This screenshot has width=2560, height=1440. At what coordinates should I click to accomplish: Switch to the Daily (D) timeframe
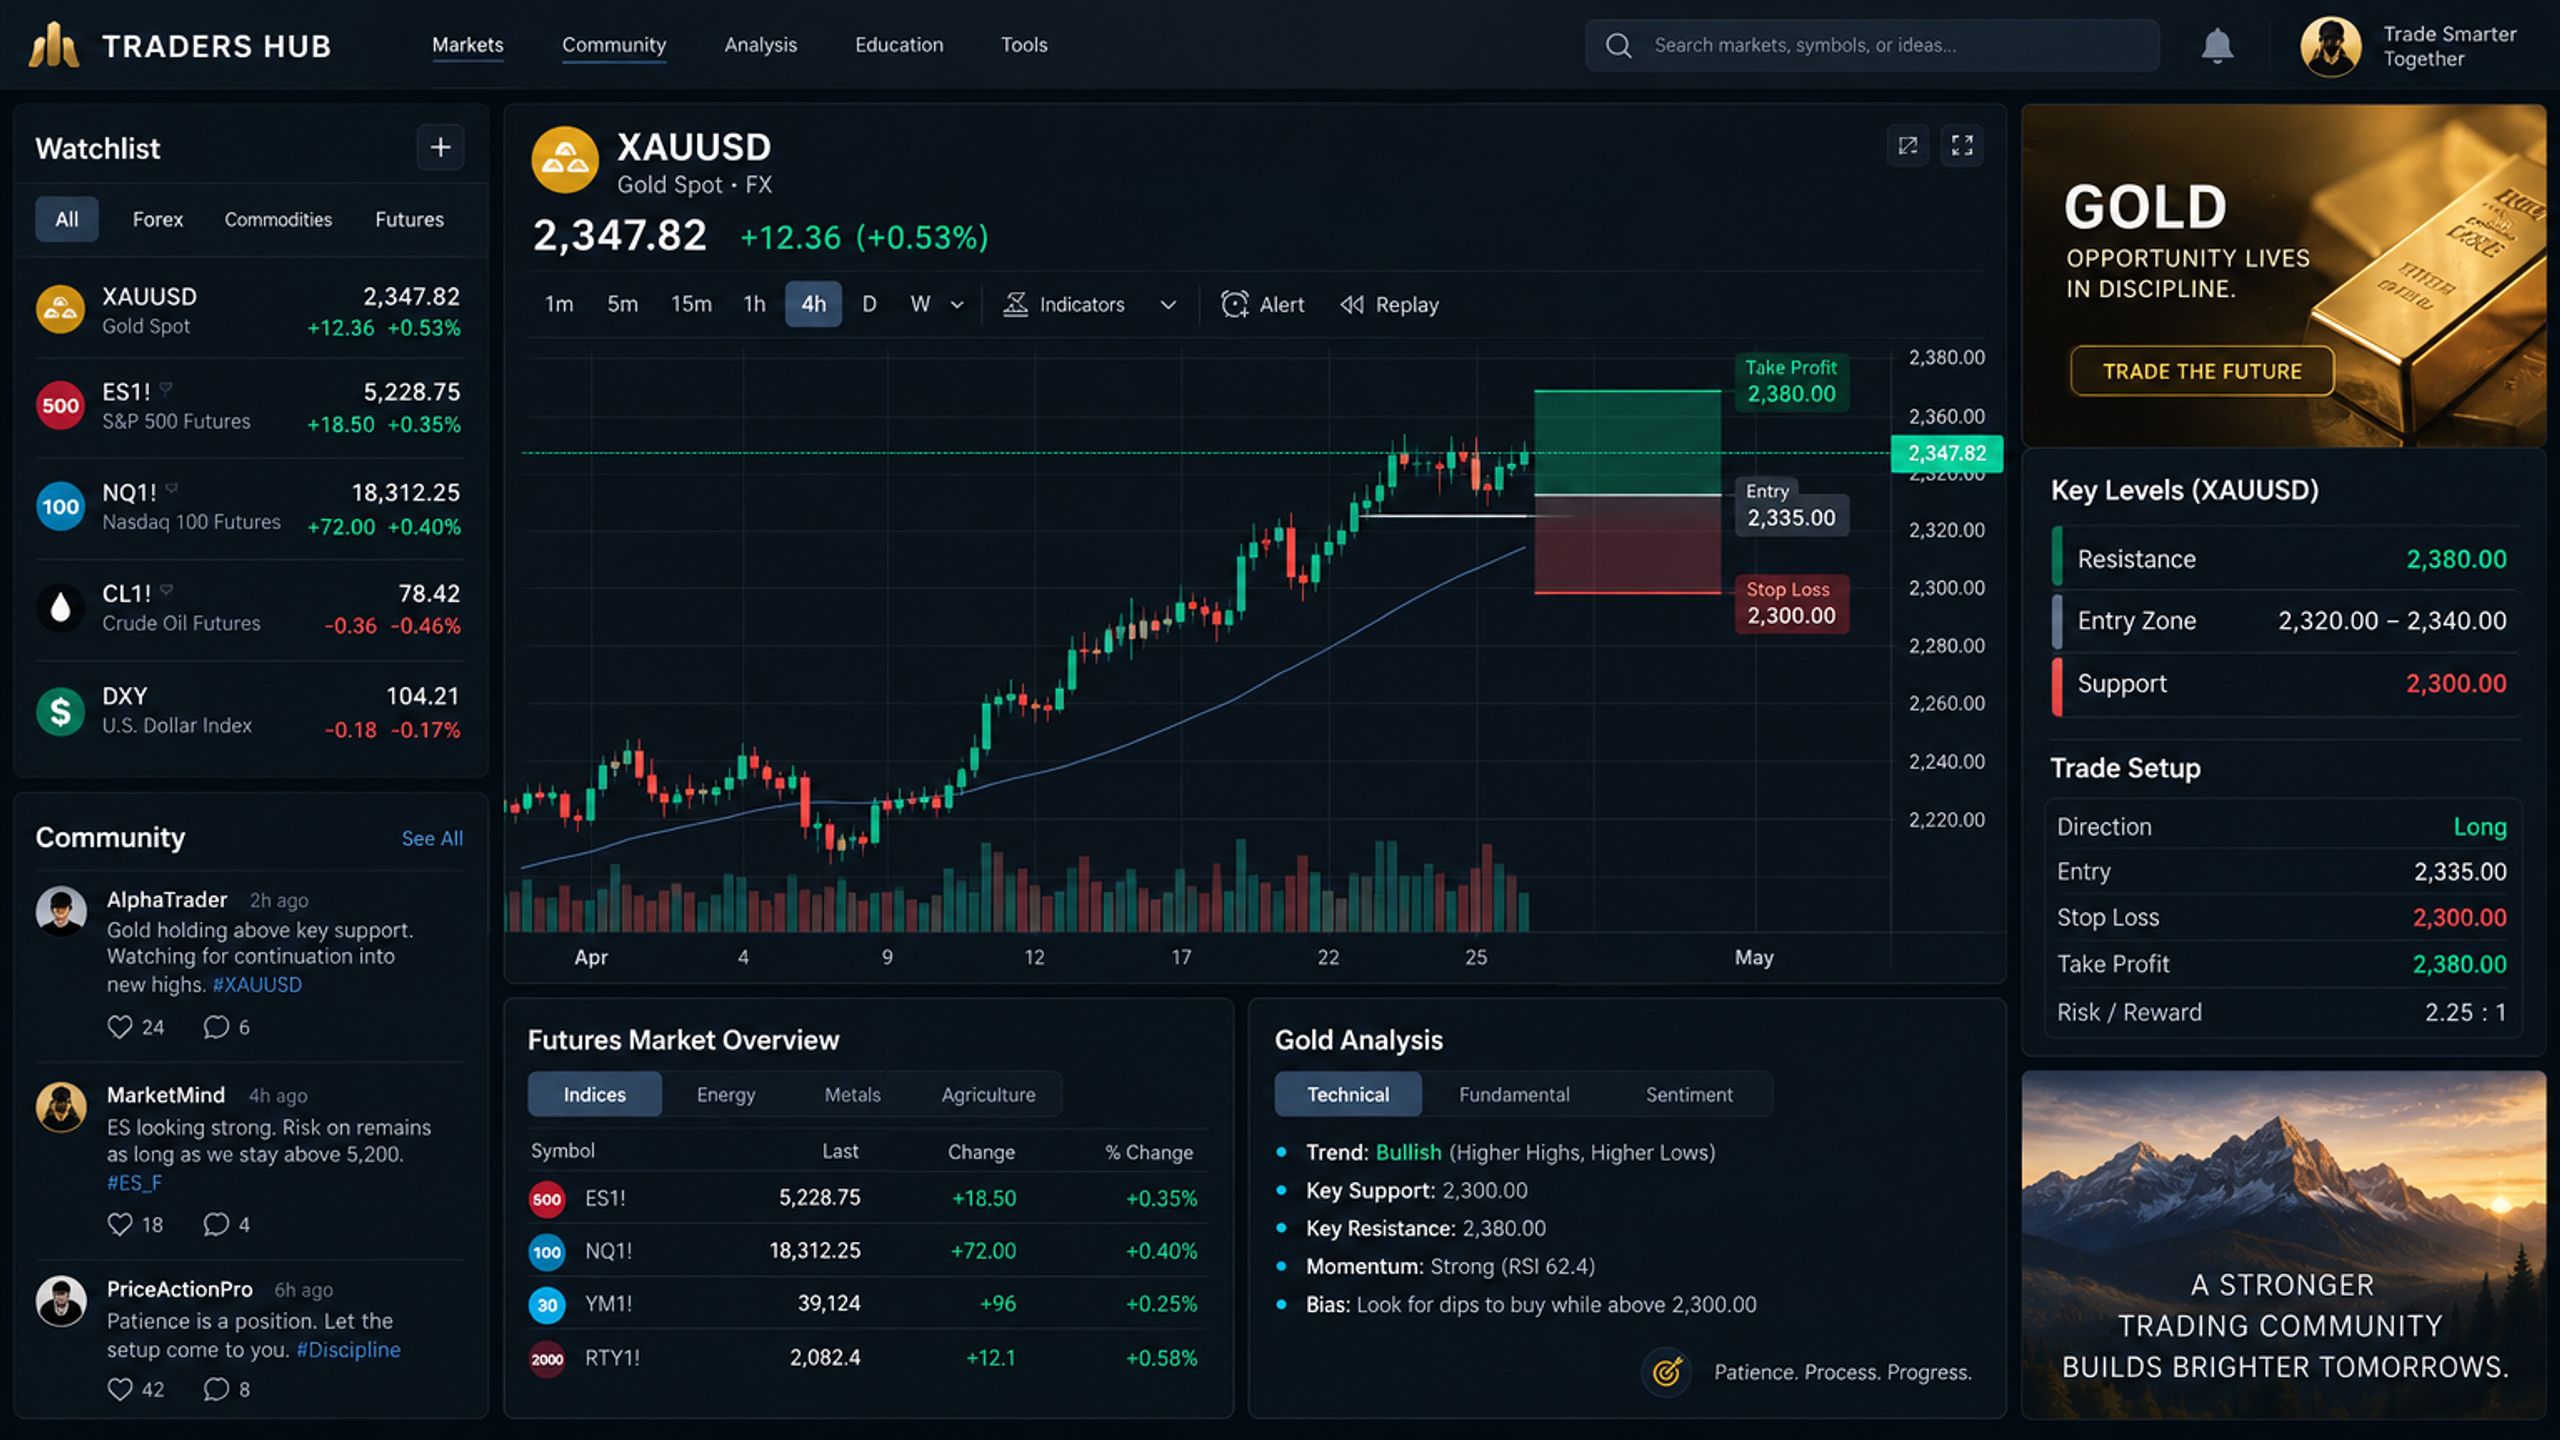(x=869, y=304)
